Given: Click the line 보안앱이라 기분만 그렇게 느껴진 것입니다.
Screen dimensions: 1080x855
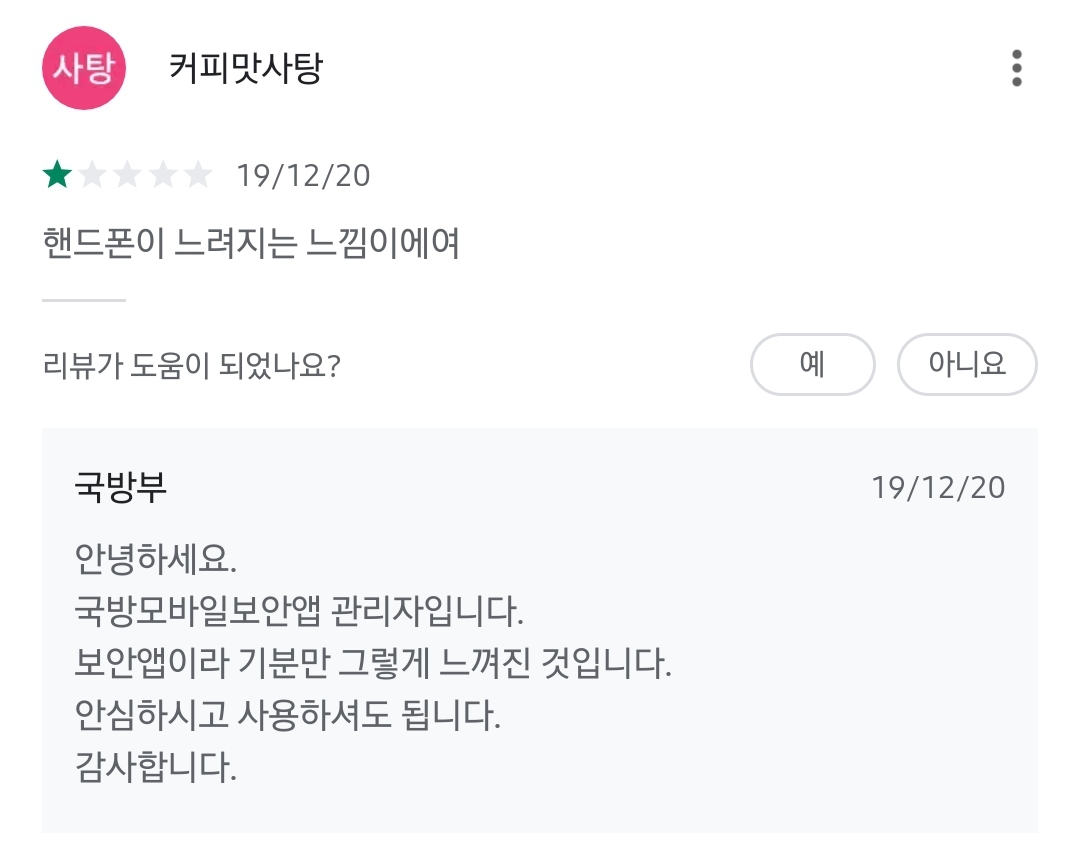Looking at the screenshot, I should (373, 663).
